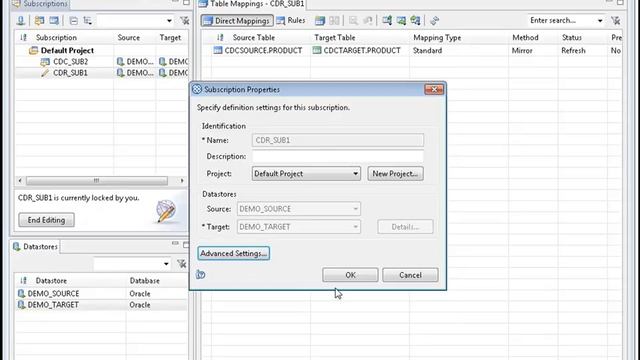Clear the Table Mappings search filter icon

pos(616,20)
